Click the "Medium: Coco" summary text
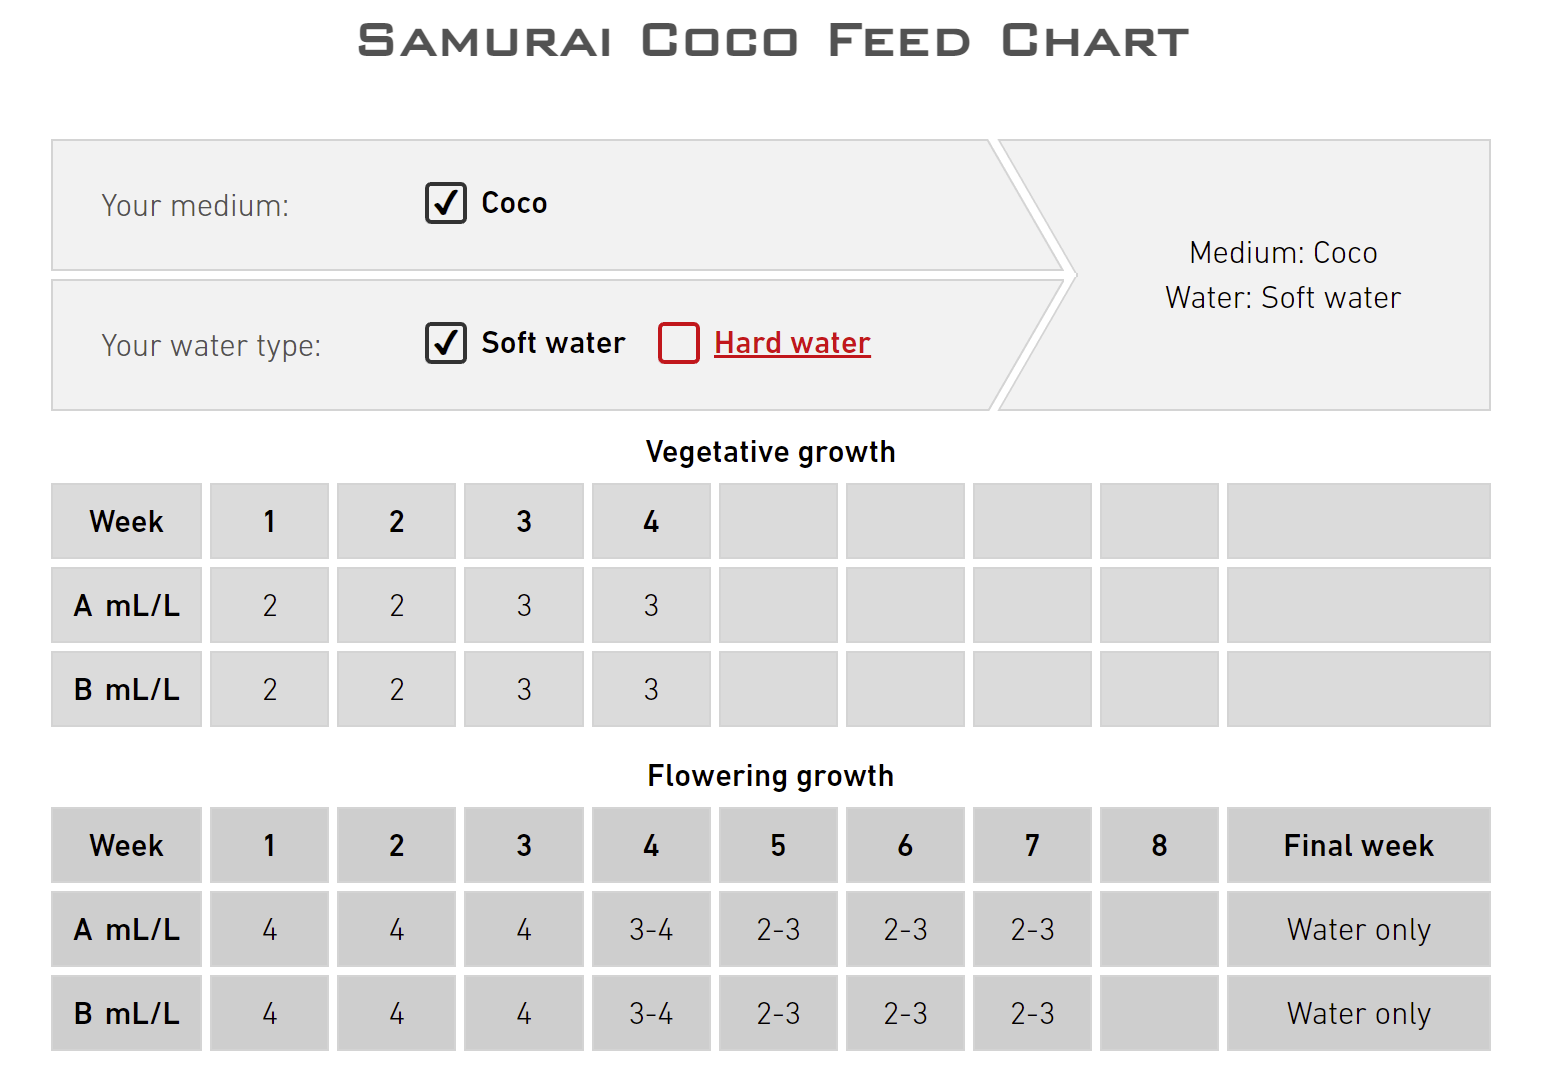1545x1084 pixels. pyautogui.click(x=1283, y=253)
